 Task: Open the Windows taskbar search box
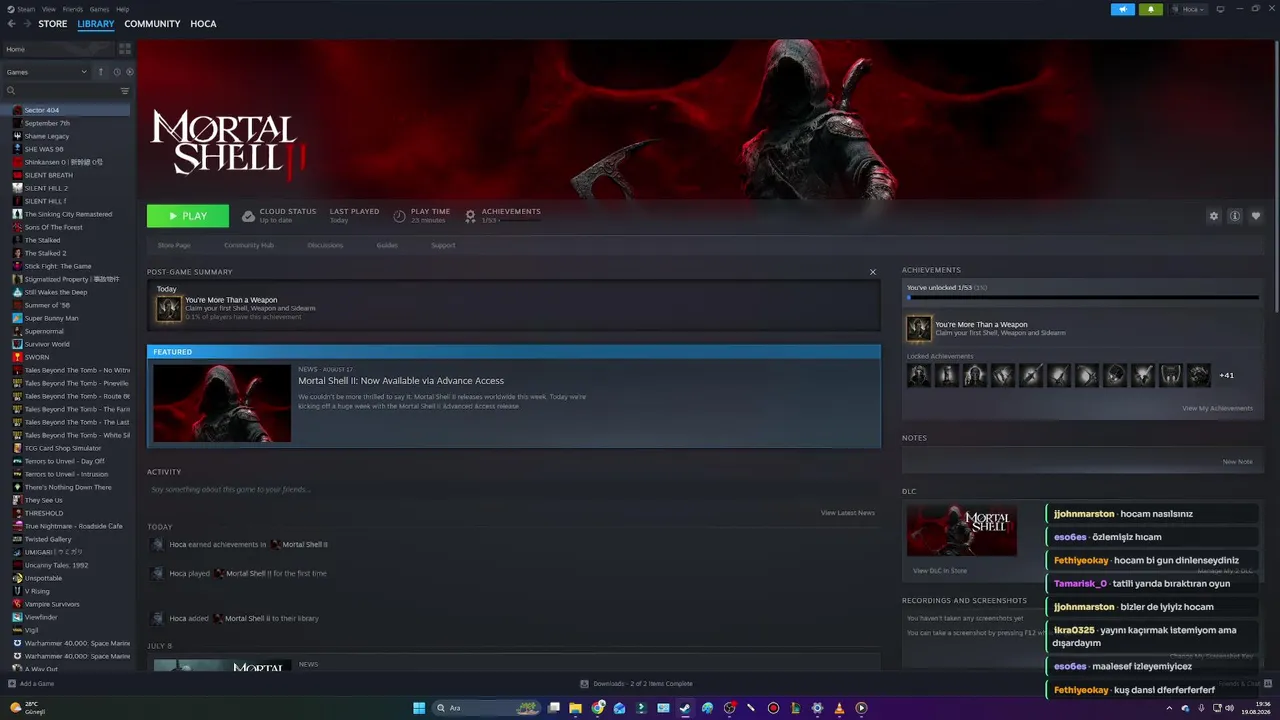coord(487,708)
